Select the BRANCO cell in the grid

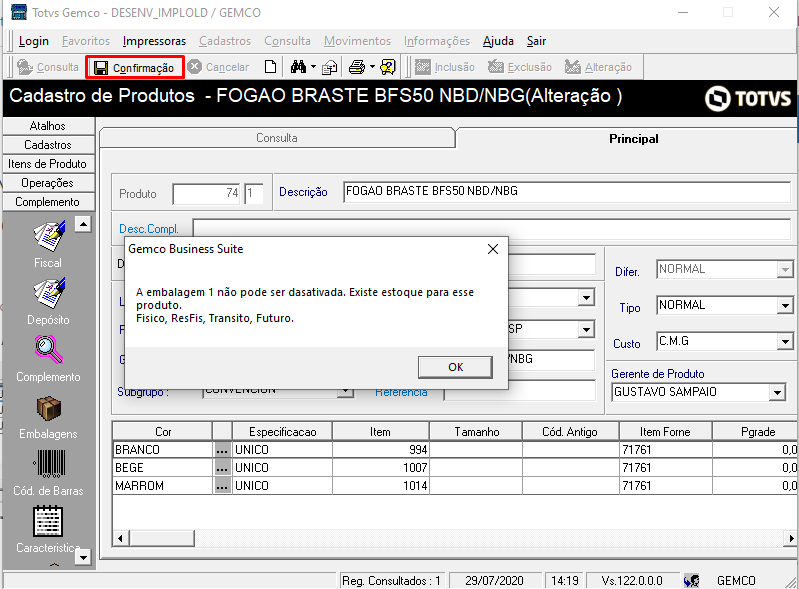point(163,450)
